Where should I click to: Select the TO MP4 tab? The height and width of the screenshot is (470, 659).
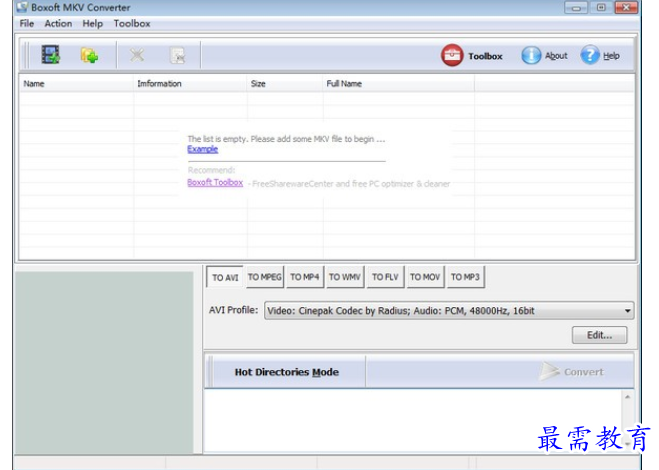point(305,277)
